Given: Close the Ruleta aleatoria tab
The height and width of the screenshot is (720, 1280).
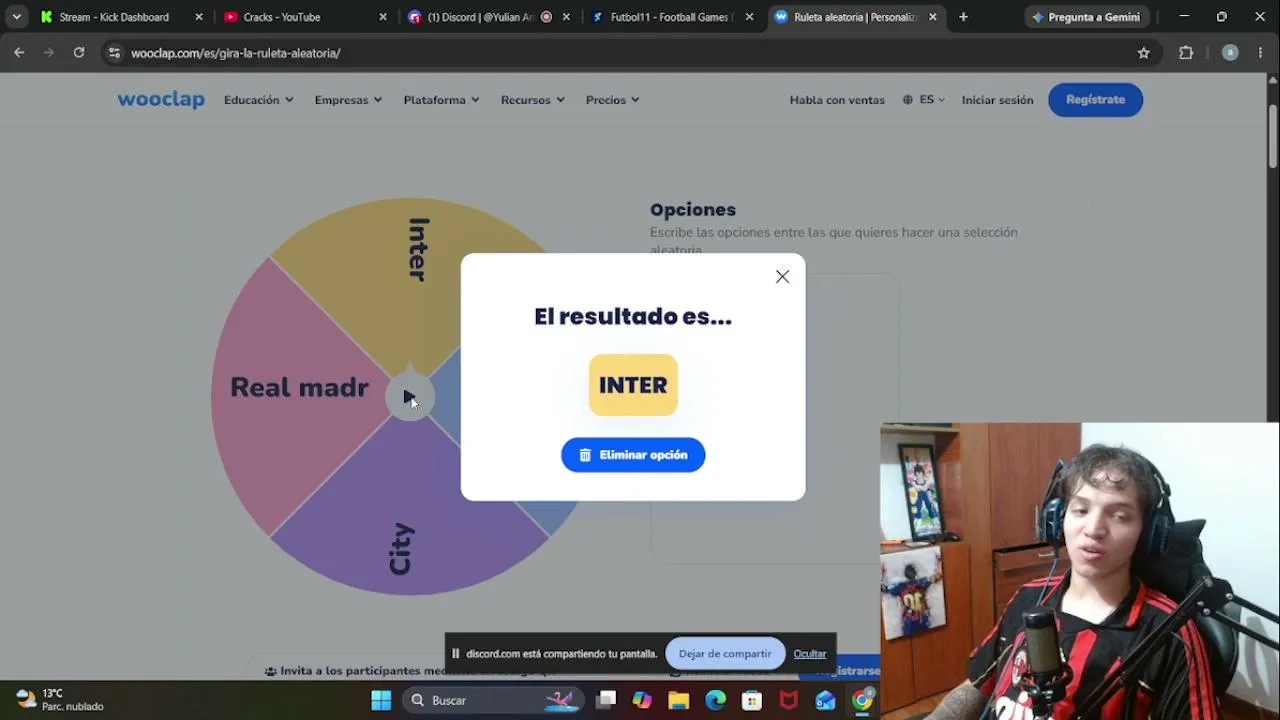Looking at the screenshot, I should (x=933, y=17).
